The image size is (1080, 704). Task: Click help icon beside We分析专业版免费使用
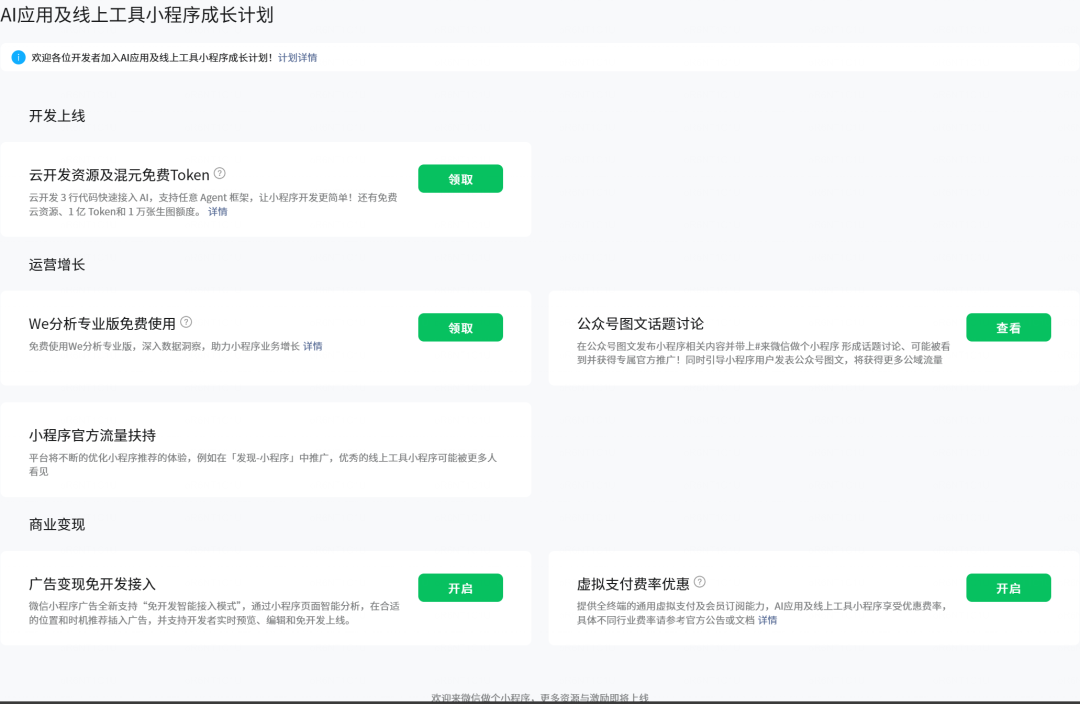[x=186, y=322]
